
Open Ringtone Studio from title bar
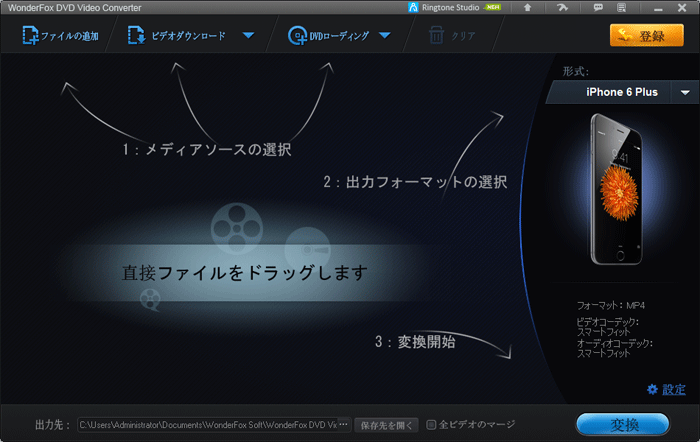[x=454, y=8]
